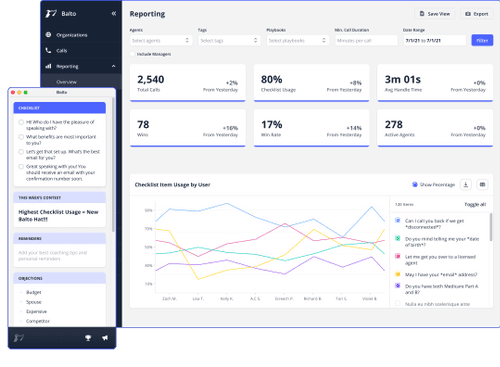Collapse the sidebar with double chevron icon
500x367 pixels.
pos(114,13)
